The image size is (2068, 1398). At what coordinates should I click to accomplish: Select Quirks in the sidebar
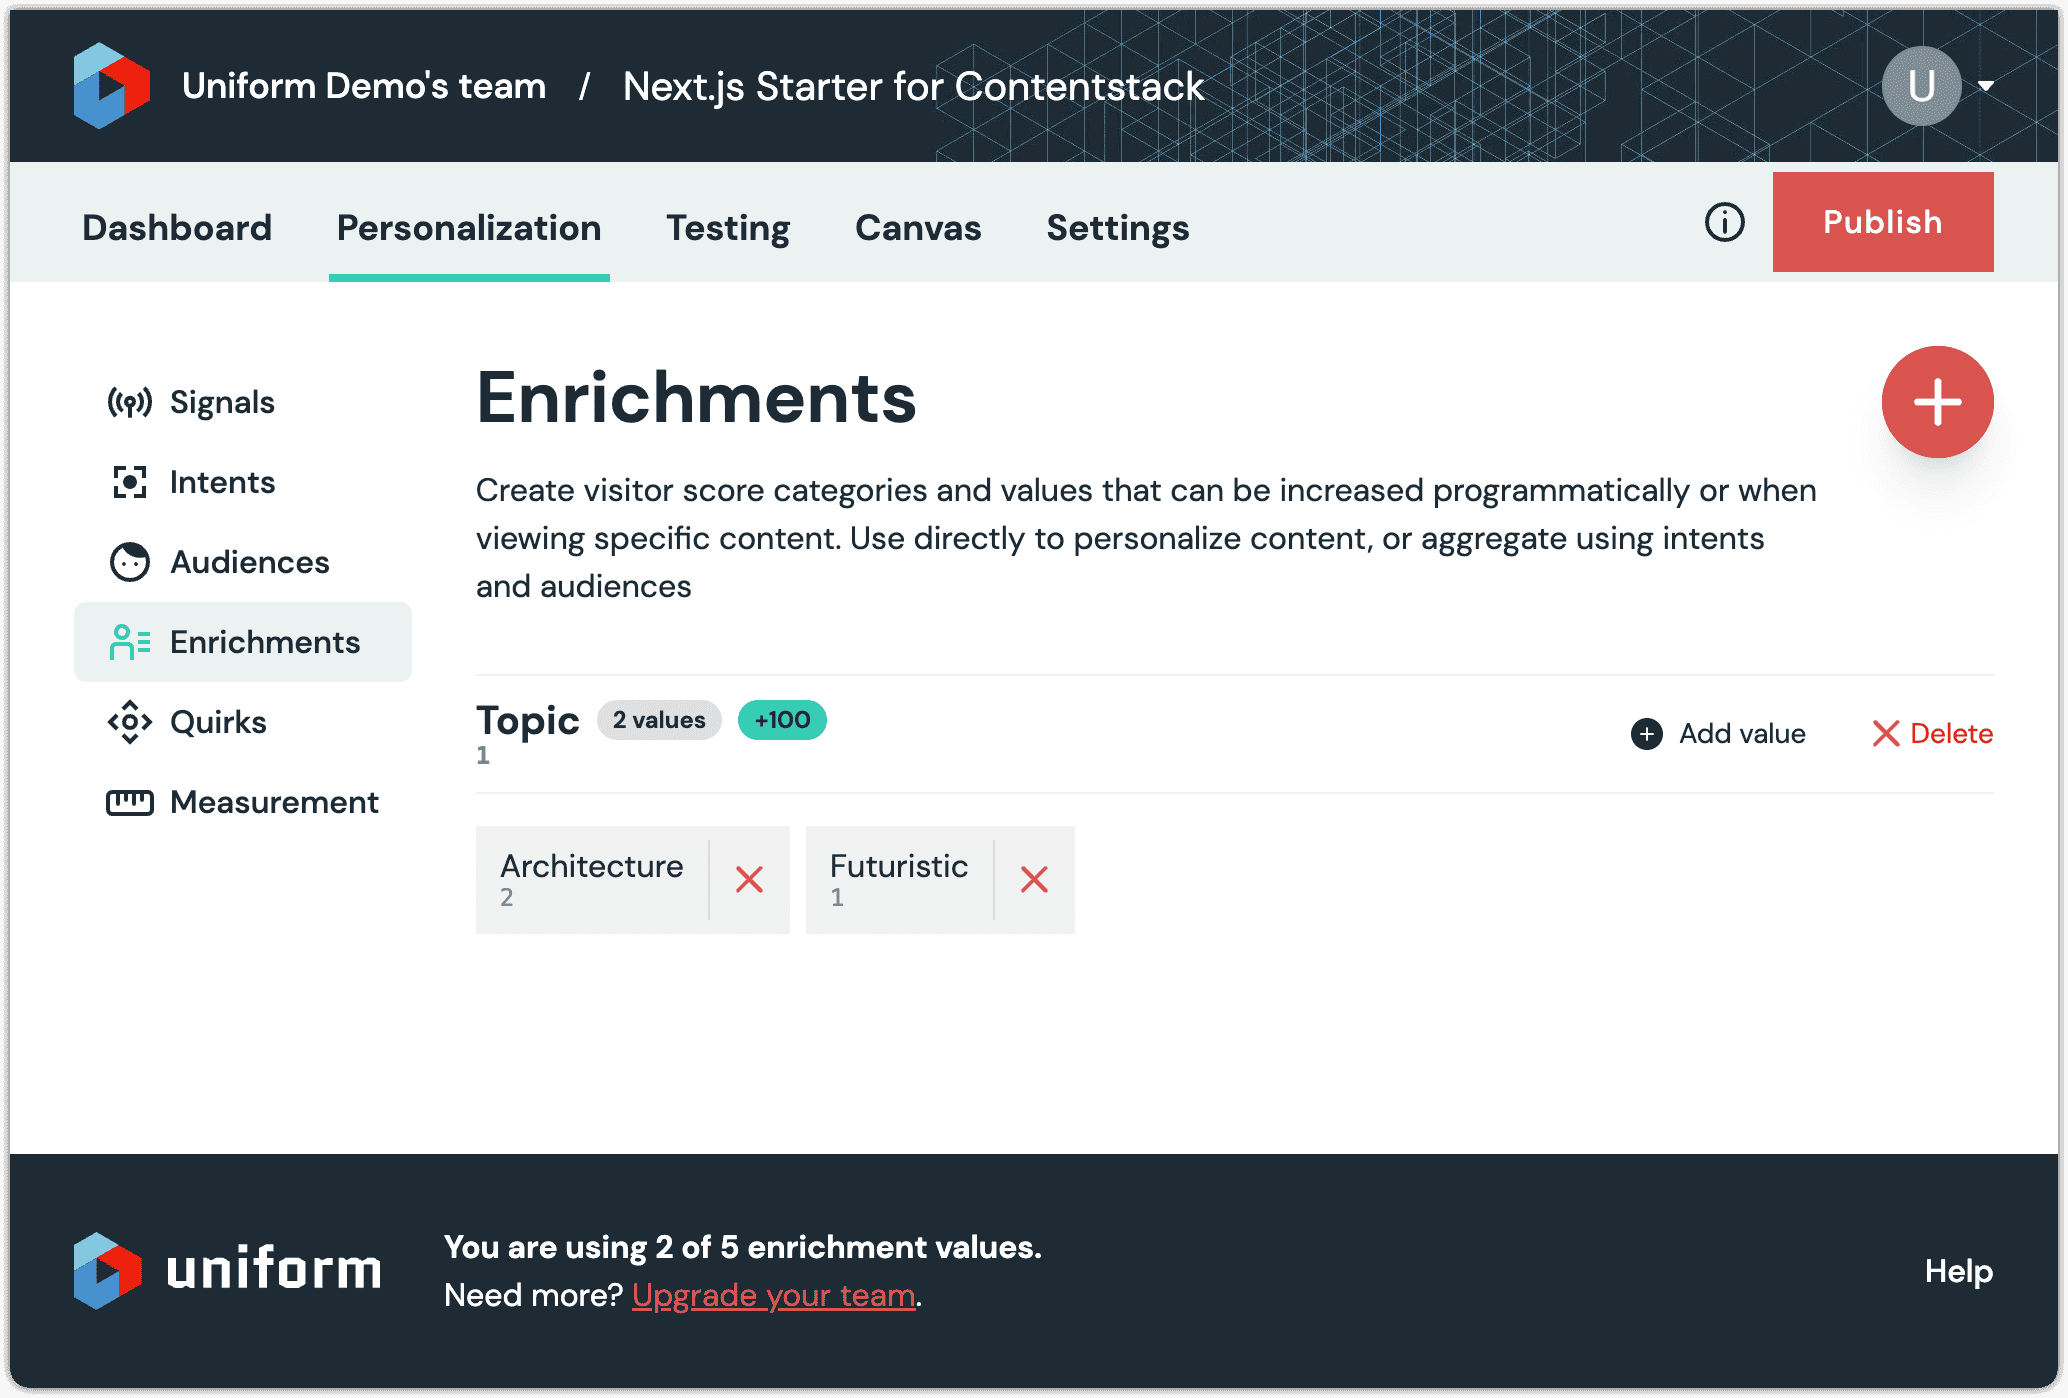click(x=217, y=722)
